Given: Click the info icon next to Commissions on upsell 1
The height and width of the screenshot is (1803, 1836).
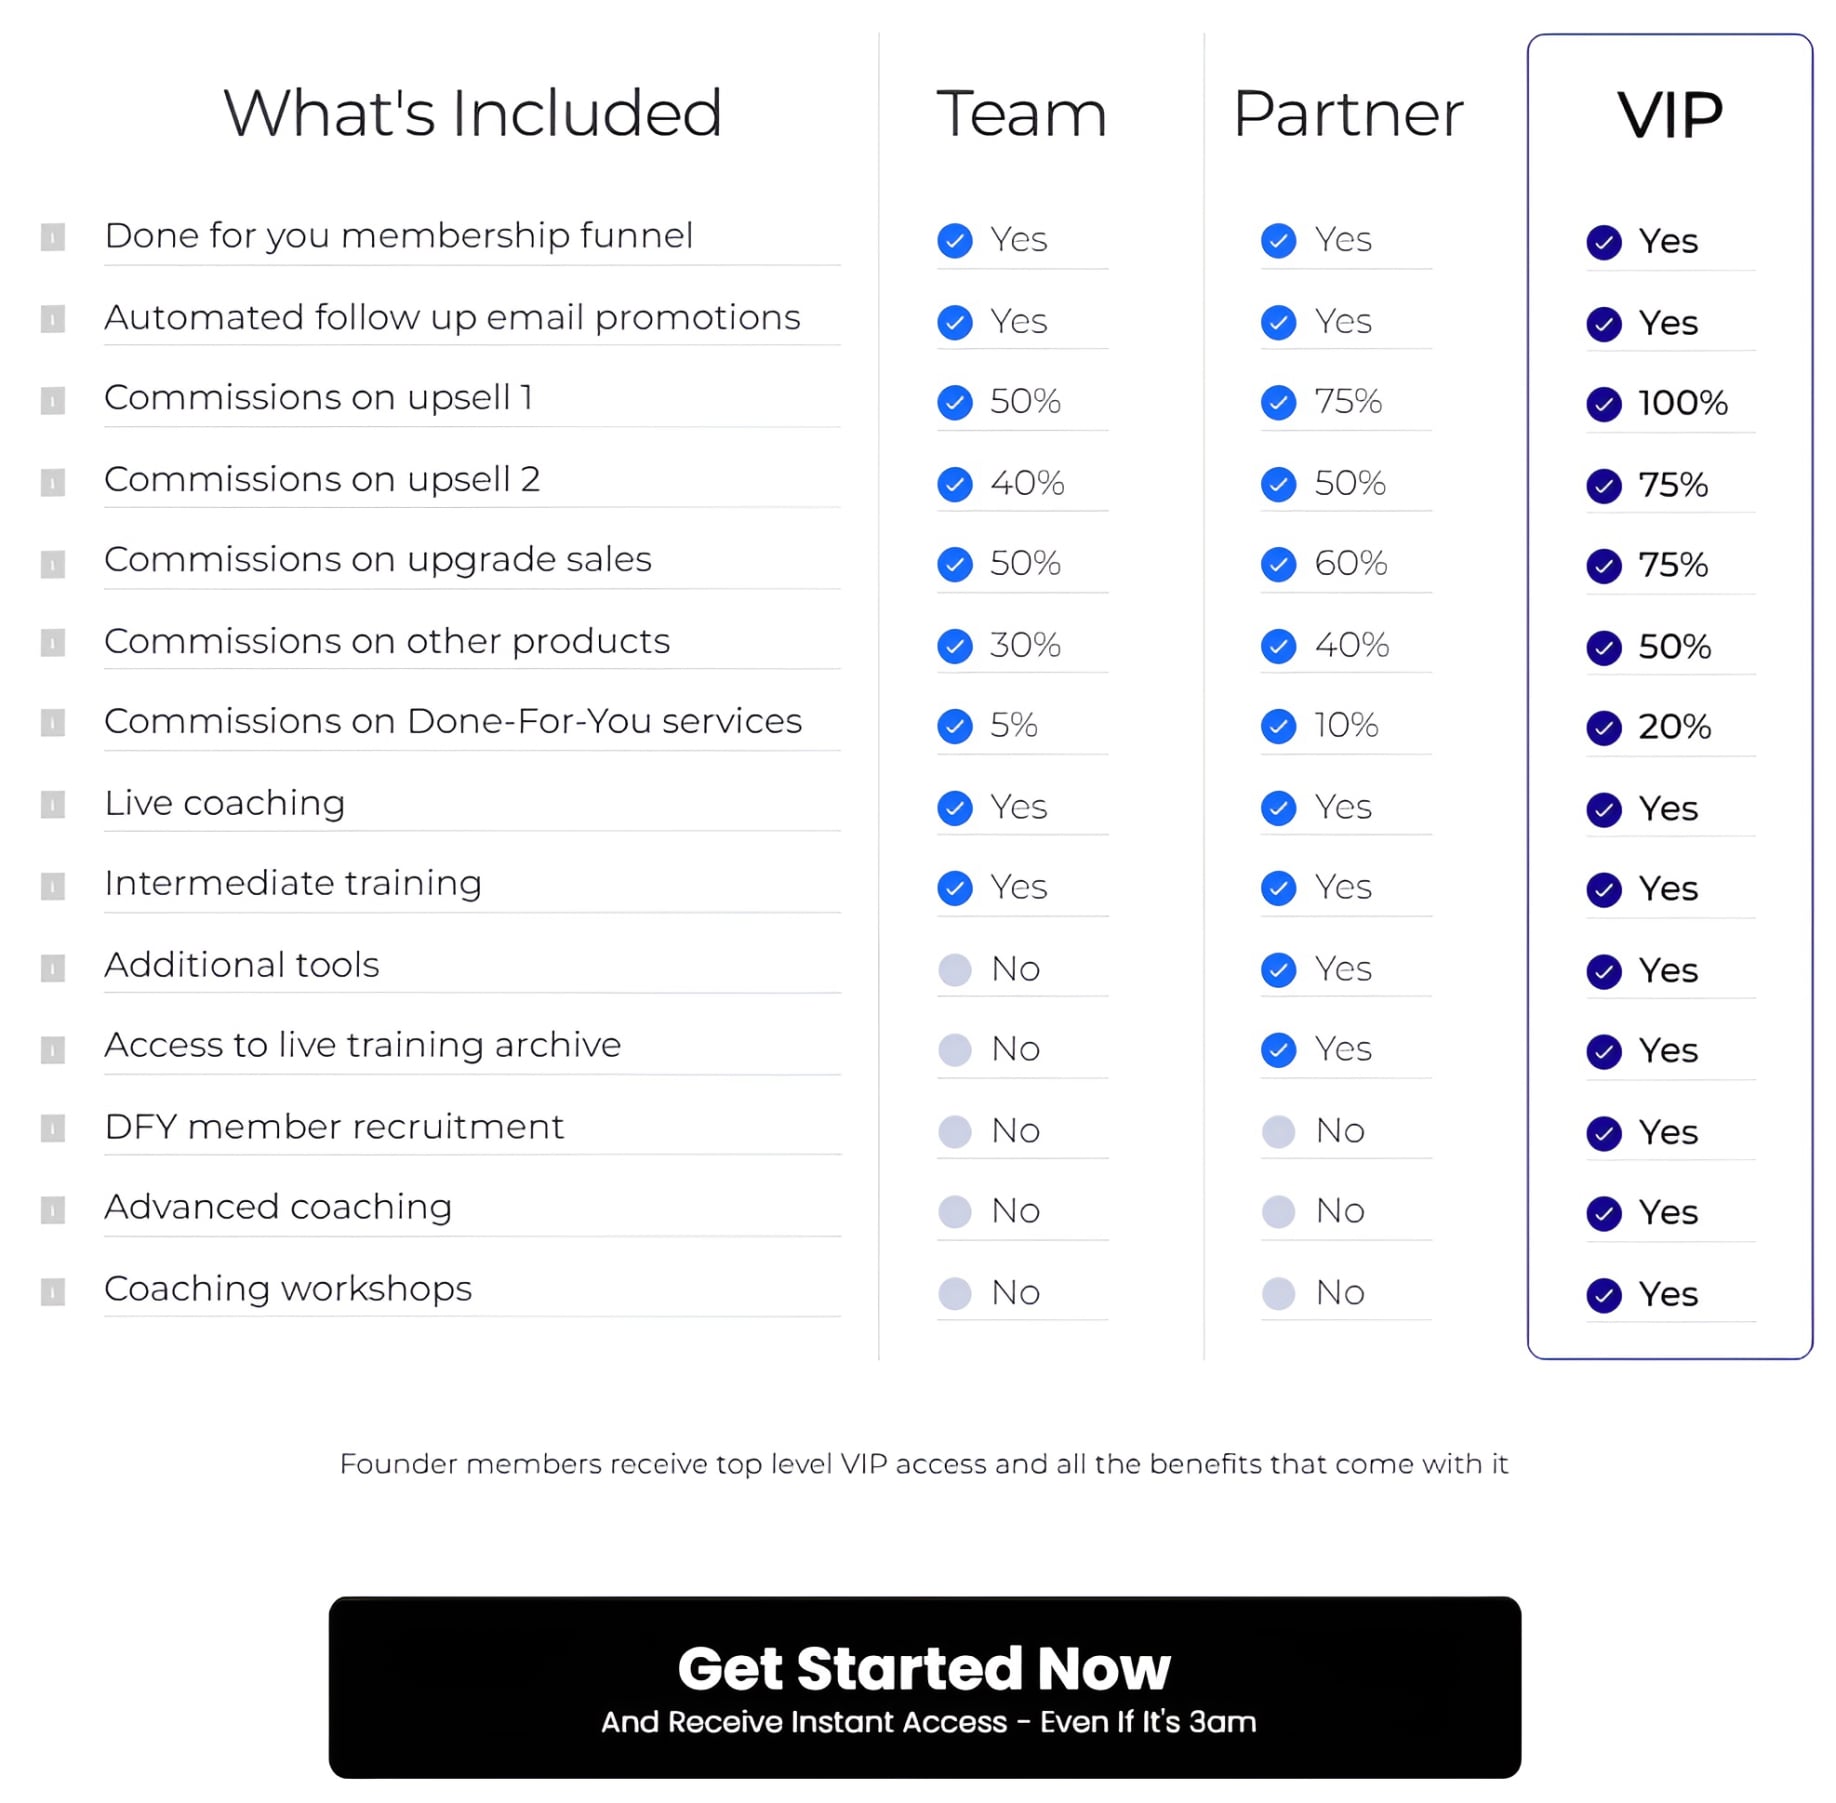Looking at the screenshot, I should [51, 399].
